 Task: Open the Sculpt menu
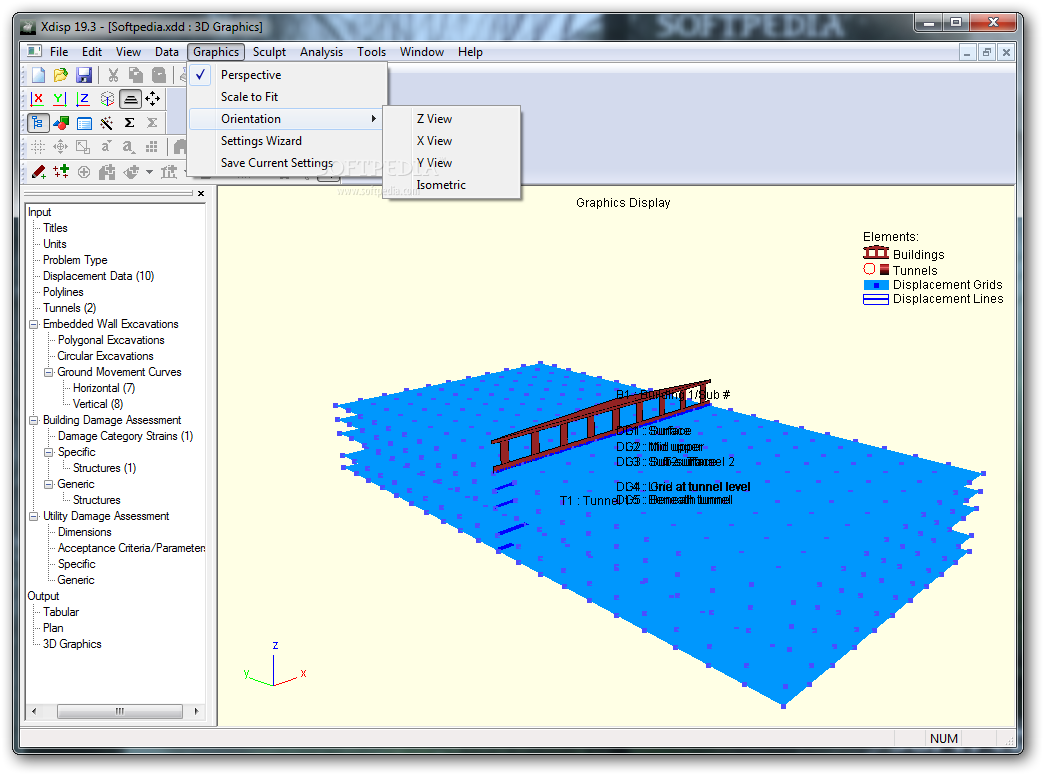coord(269,52)
